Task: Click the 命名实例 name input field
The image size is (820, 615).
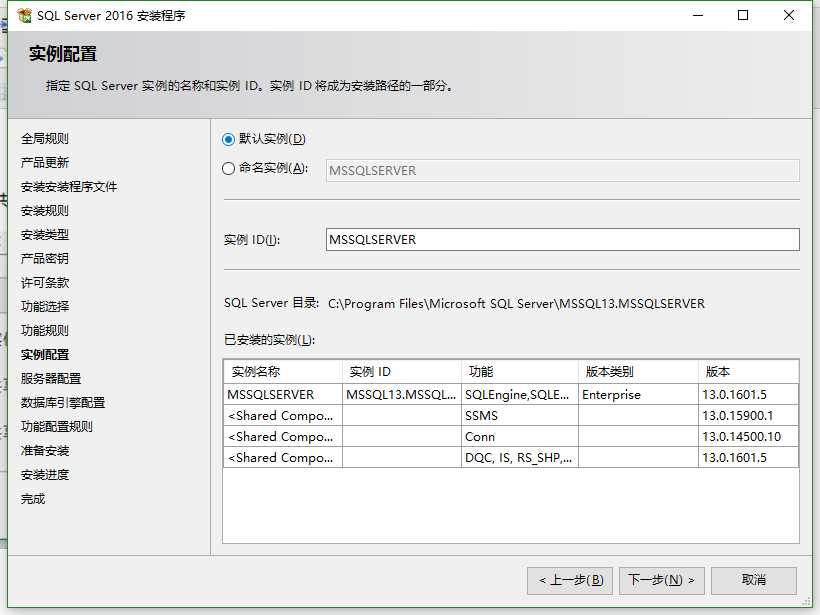Action: click(563, 170)
